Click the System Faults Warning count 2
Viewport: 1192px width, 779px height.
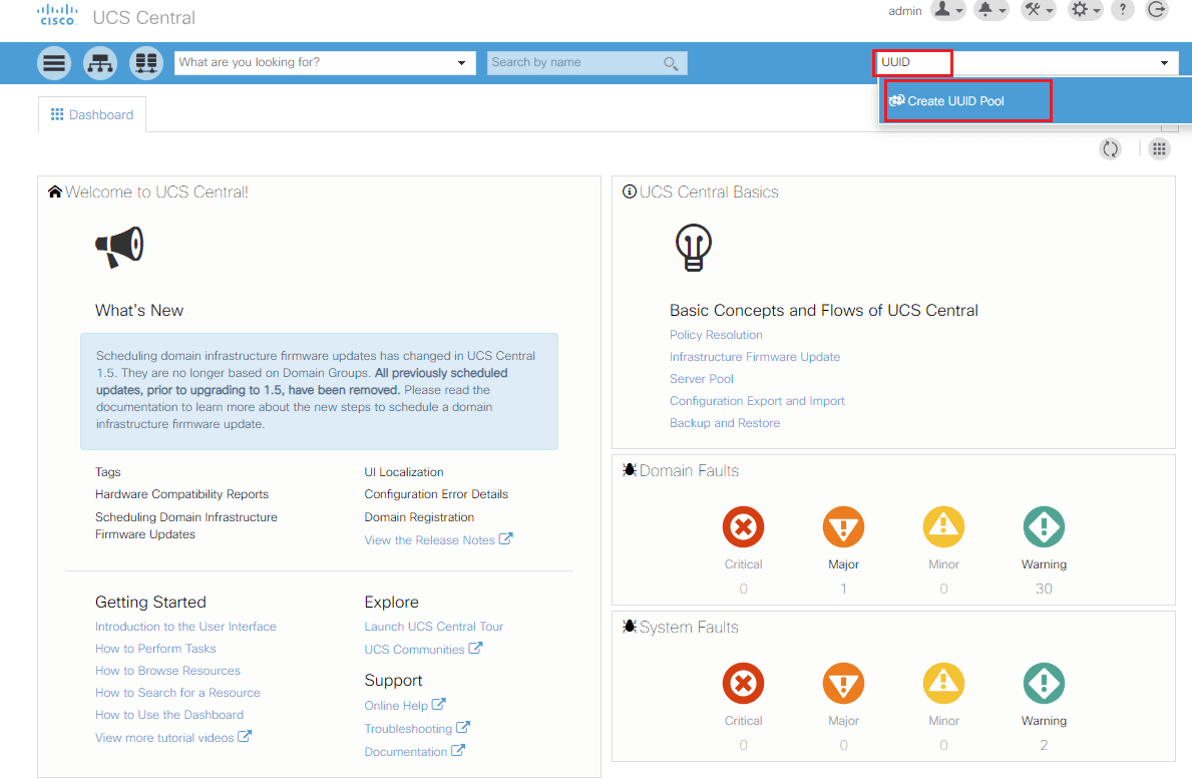[1044, 745]
